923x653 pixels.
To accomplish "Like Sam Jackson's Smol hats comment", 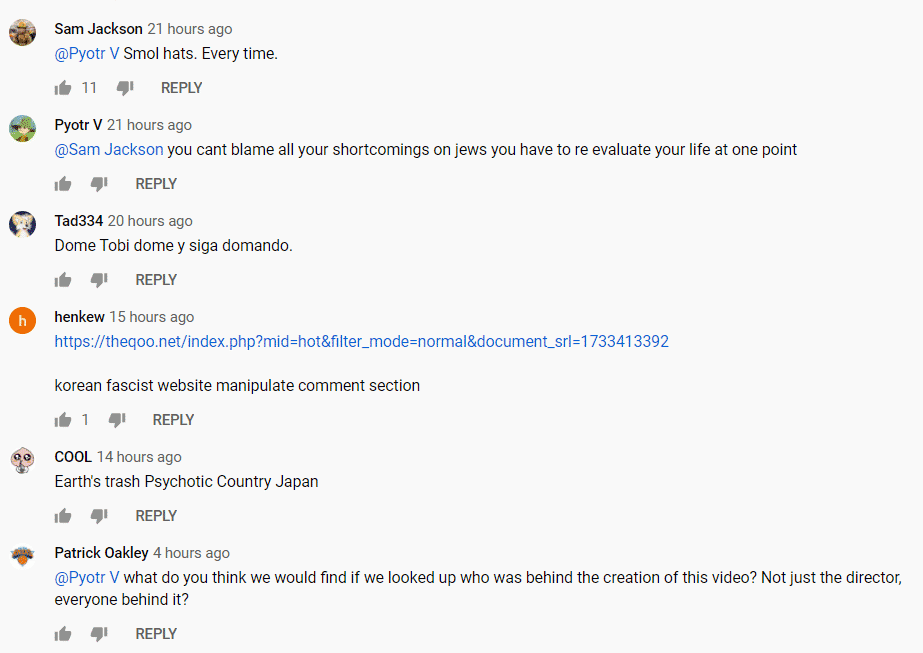I will click(x=63, y=88).
